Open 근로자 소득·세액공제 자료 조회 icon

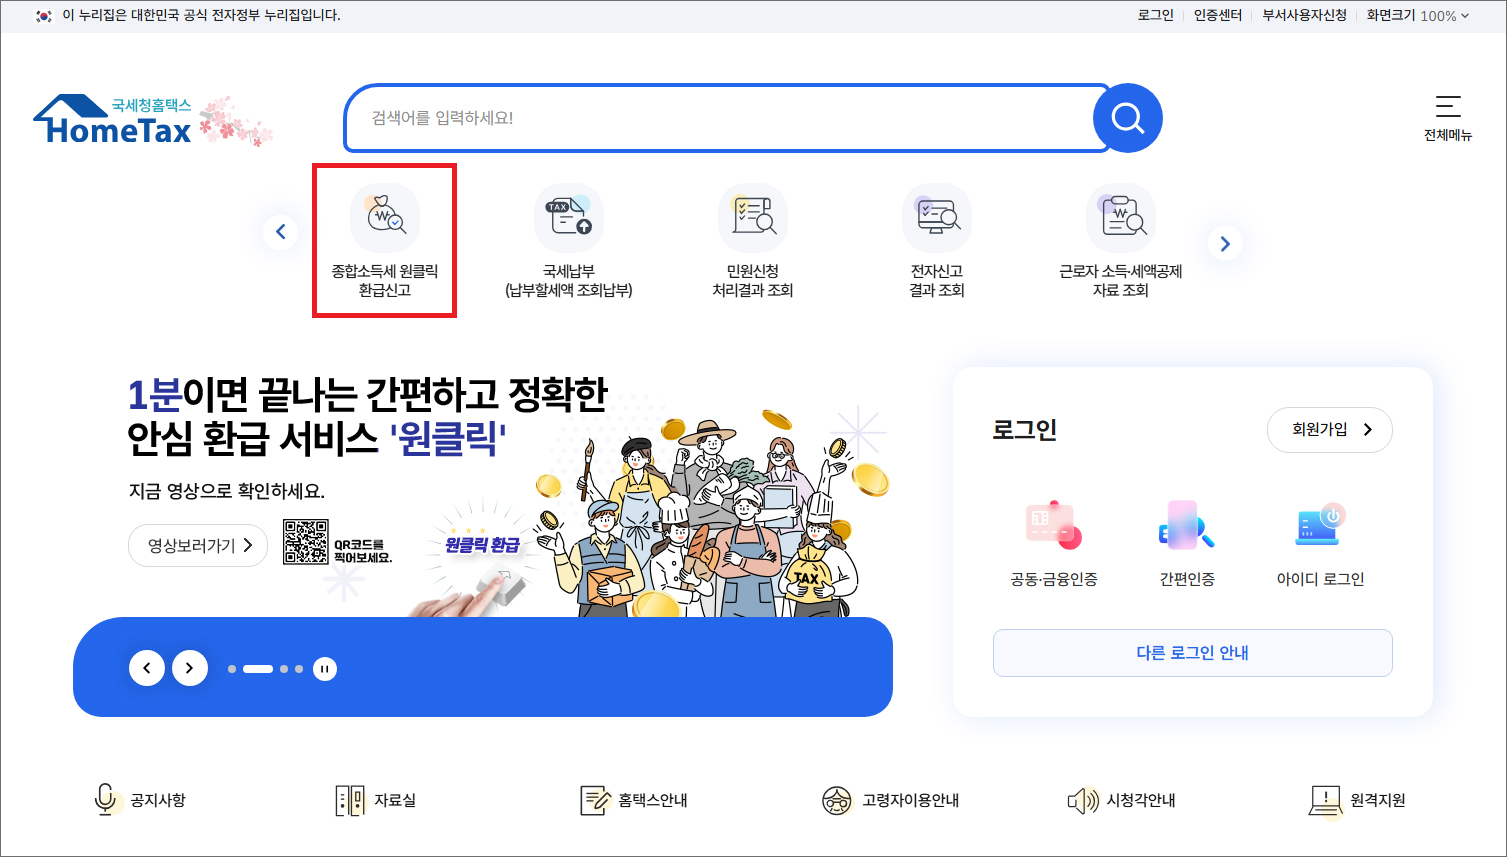pyautogui.click(x=1121, y=218)
